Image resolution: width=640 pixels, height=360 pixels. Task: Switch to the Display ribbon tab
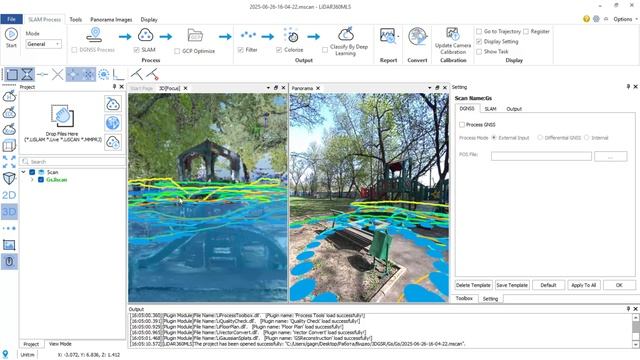[149, 20]
